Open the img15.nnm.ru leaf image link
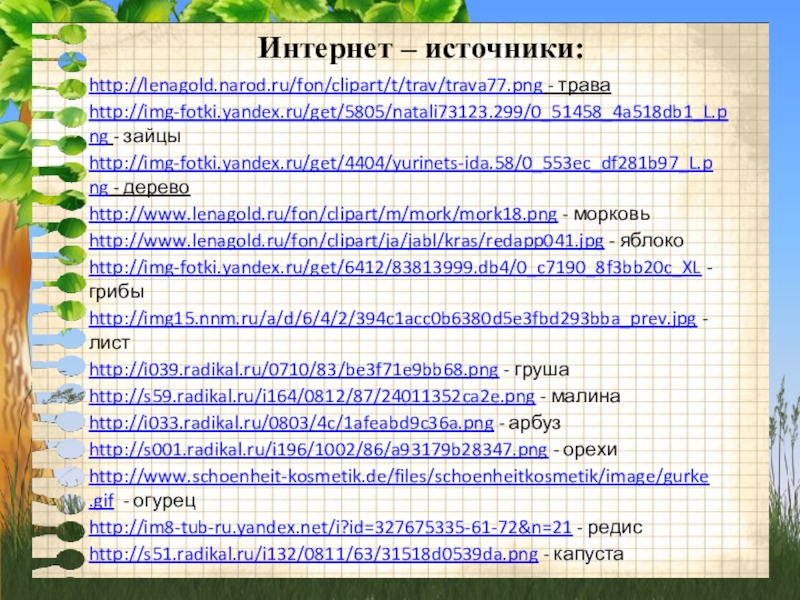The height and width of the screenshot is (600, 800). (392, 318)
